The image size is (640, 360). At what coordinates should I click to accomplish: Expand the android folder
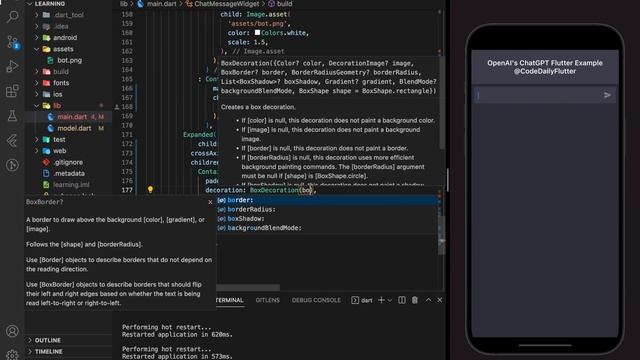[37, 38]
